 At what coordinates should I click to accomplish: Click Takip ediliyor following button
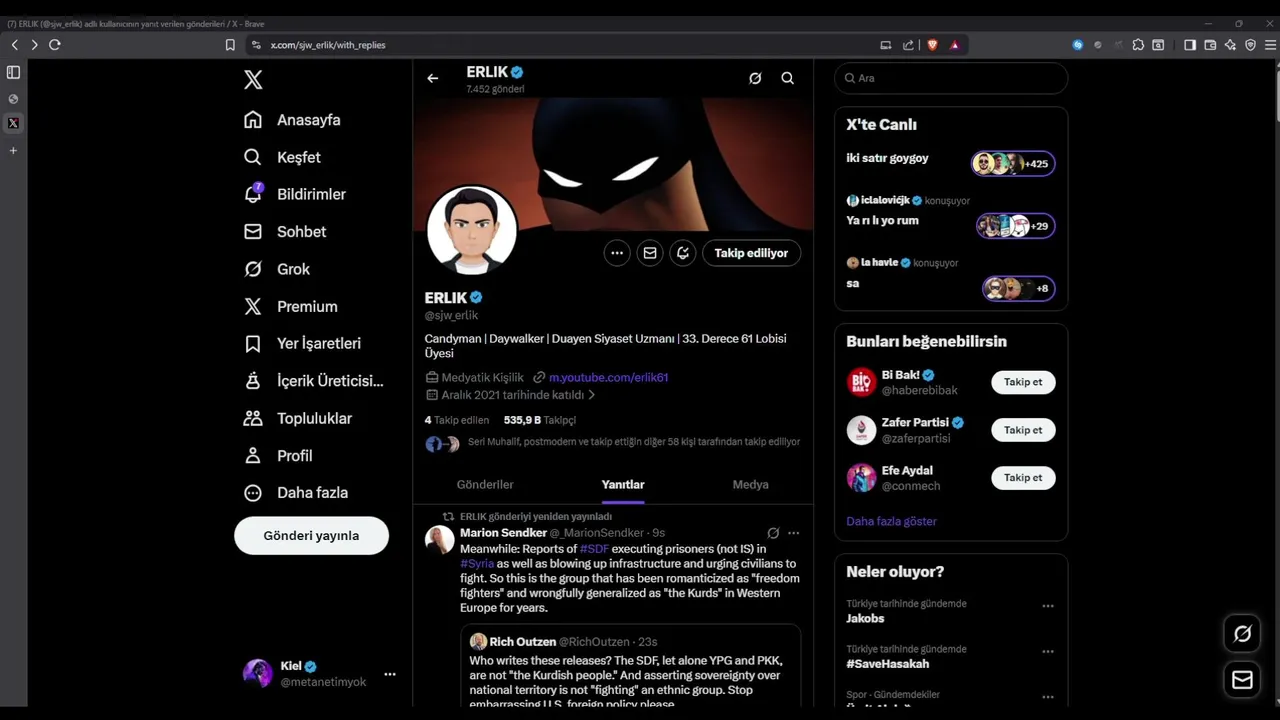click(751, 253)
